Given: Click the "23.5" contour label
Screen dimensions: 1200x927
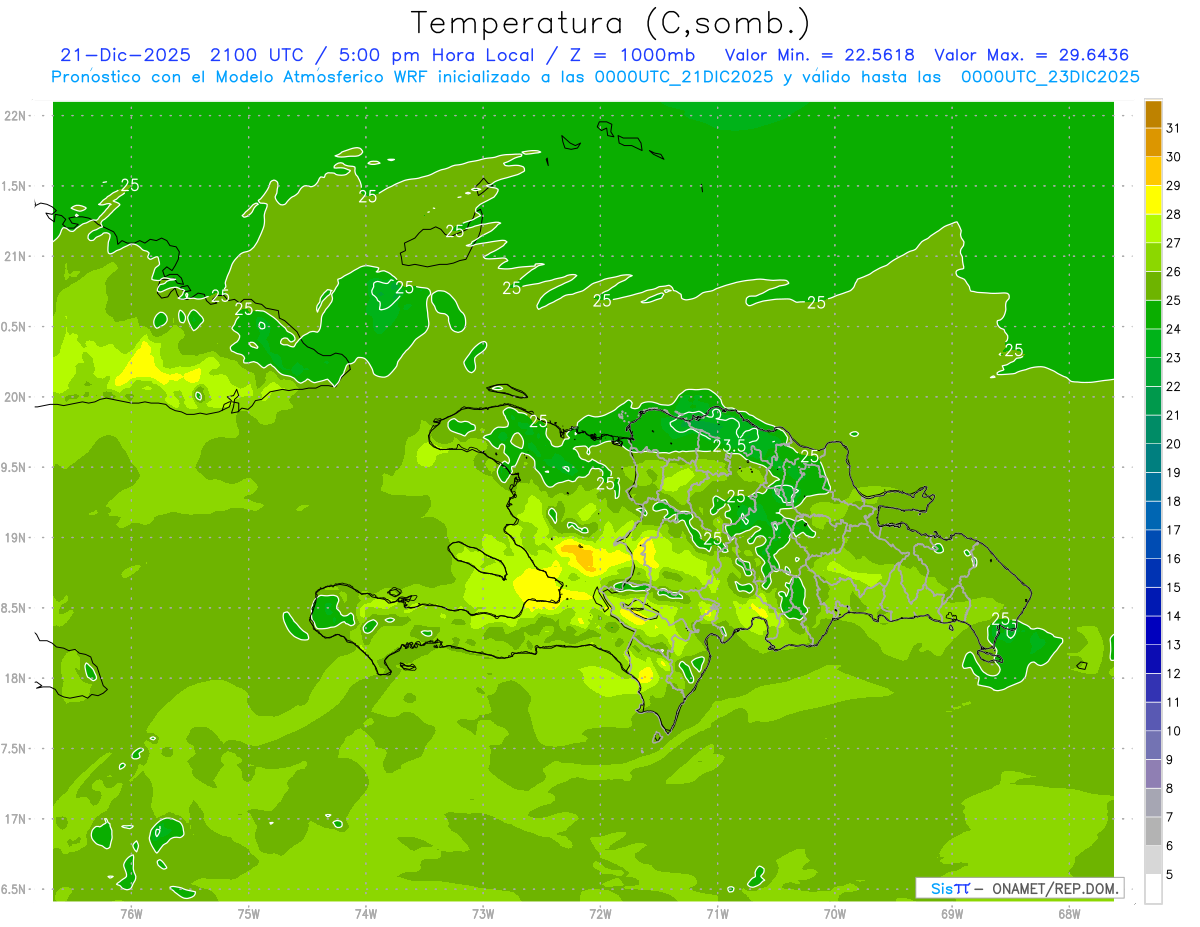Looking at the screenshot, I should (730, 445).
